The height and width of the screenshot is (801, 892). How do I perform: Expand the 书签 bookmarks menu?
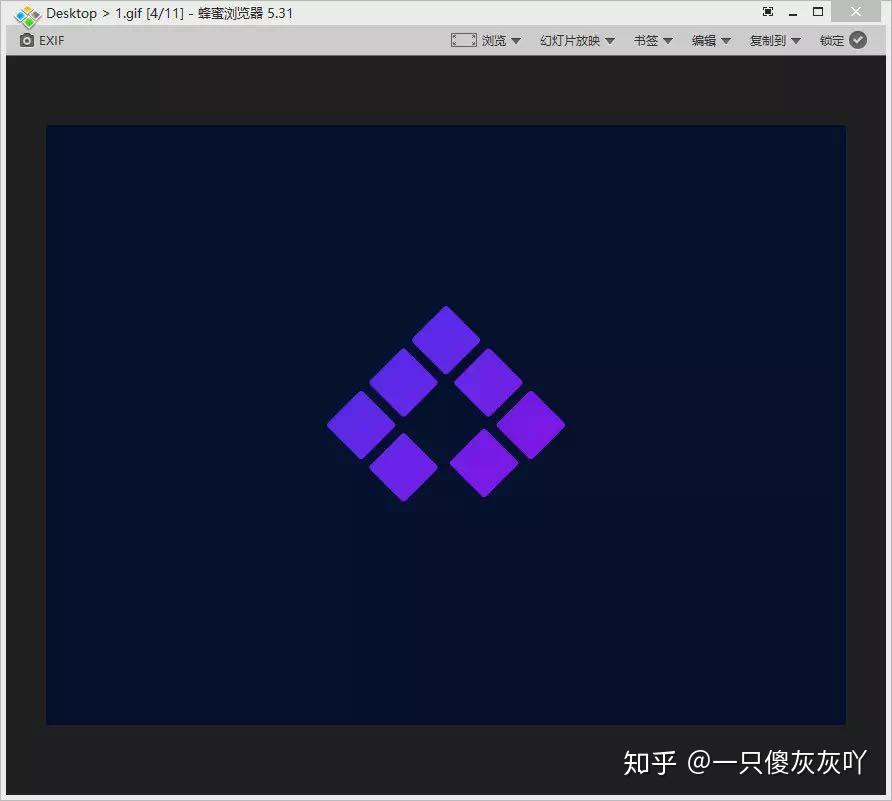(654, 40)
